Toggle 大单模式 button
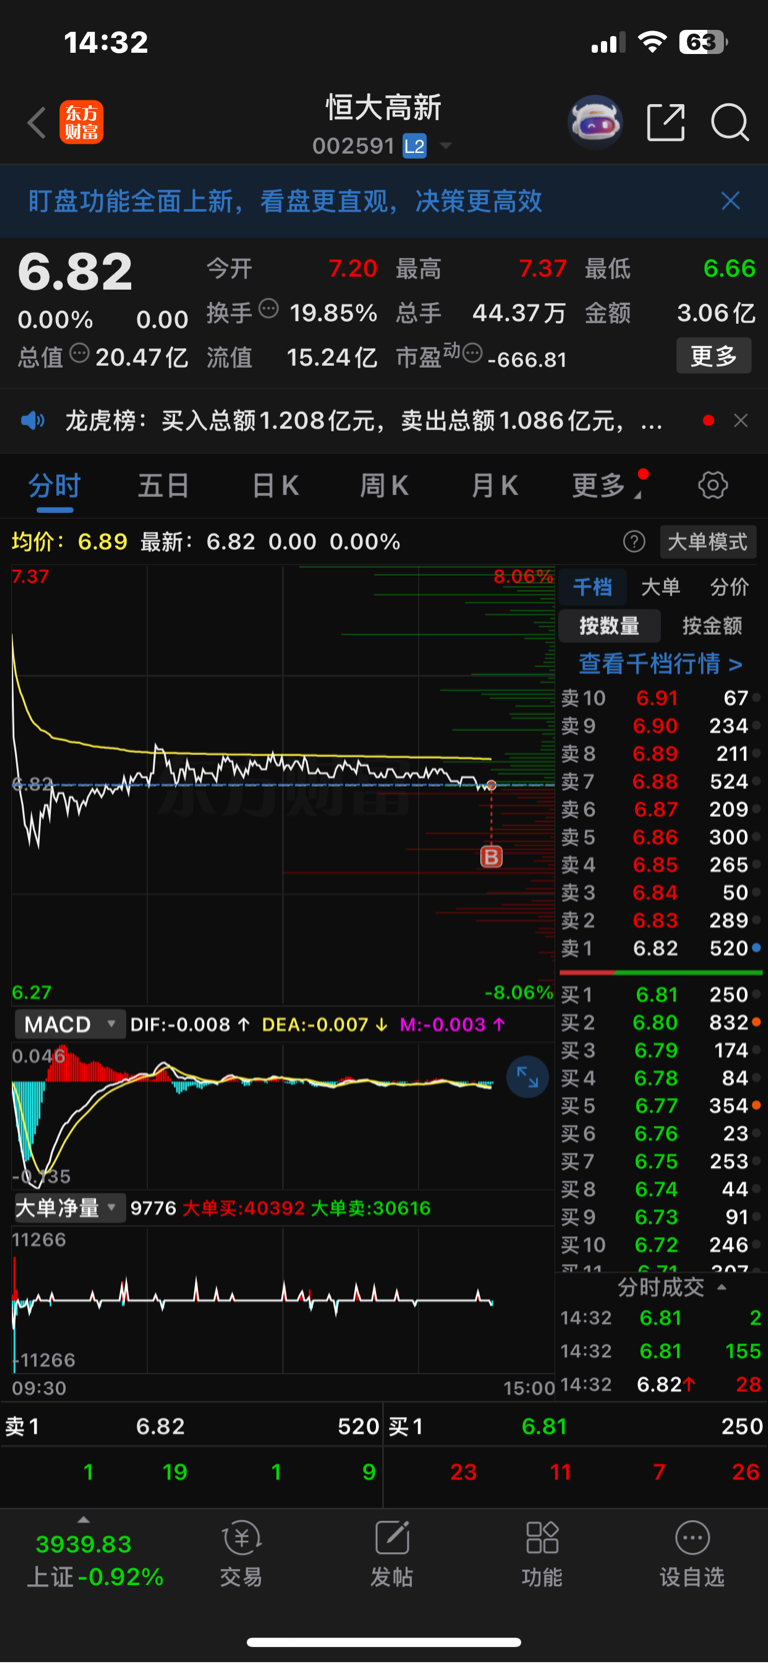The image size is (768, 1663). coord(707,541)
